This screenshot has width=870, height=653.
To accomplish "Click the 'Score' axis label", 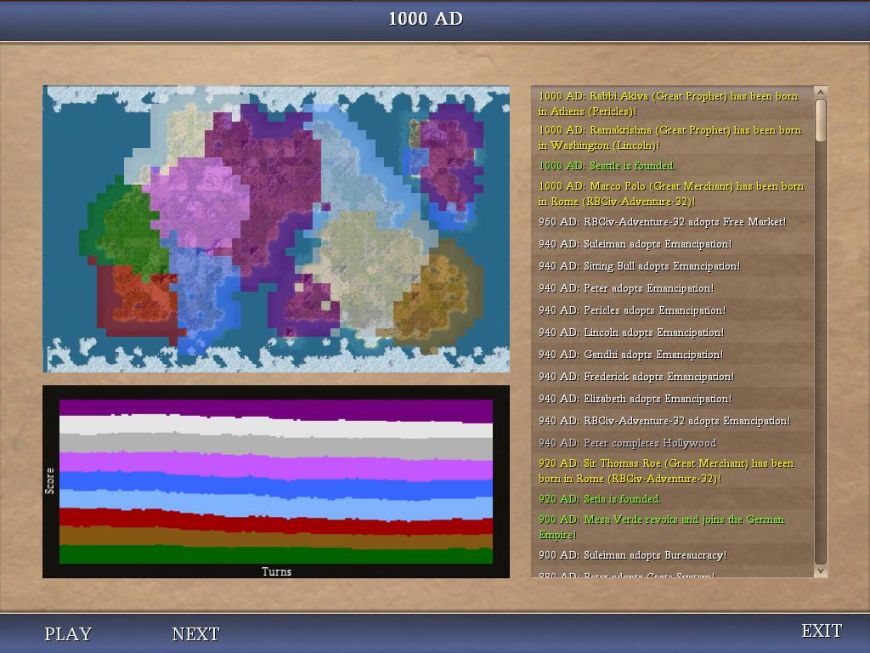I will point(50,481).
